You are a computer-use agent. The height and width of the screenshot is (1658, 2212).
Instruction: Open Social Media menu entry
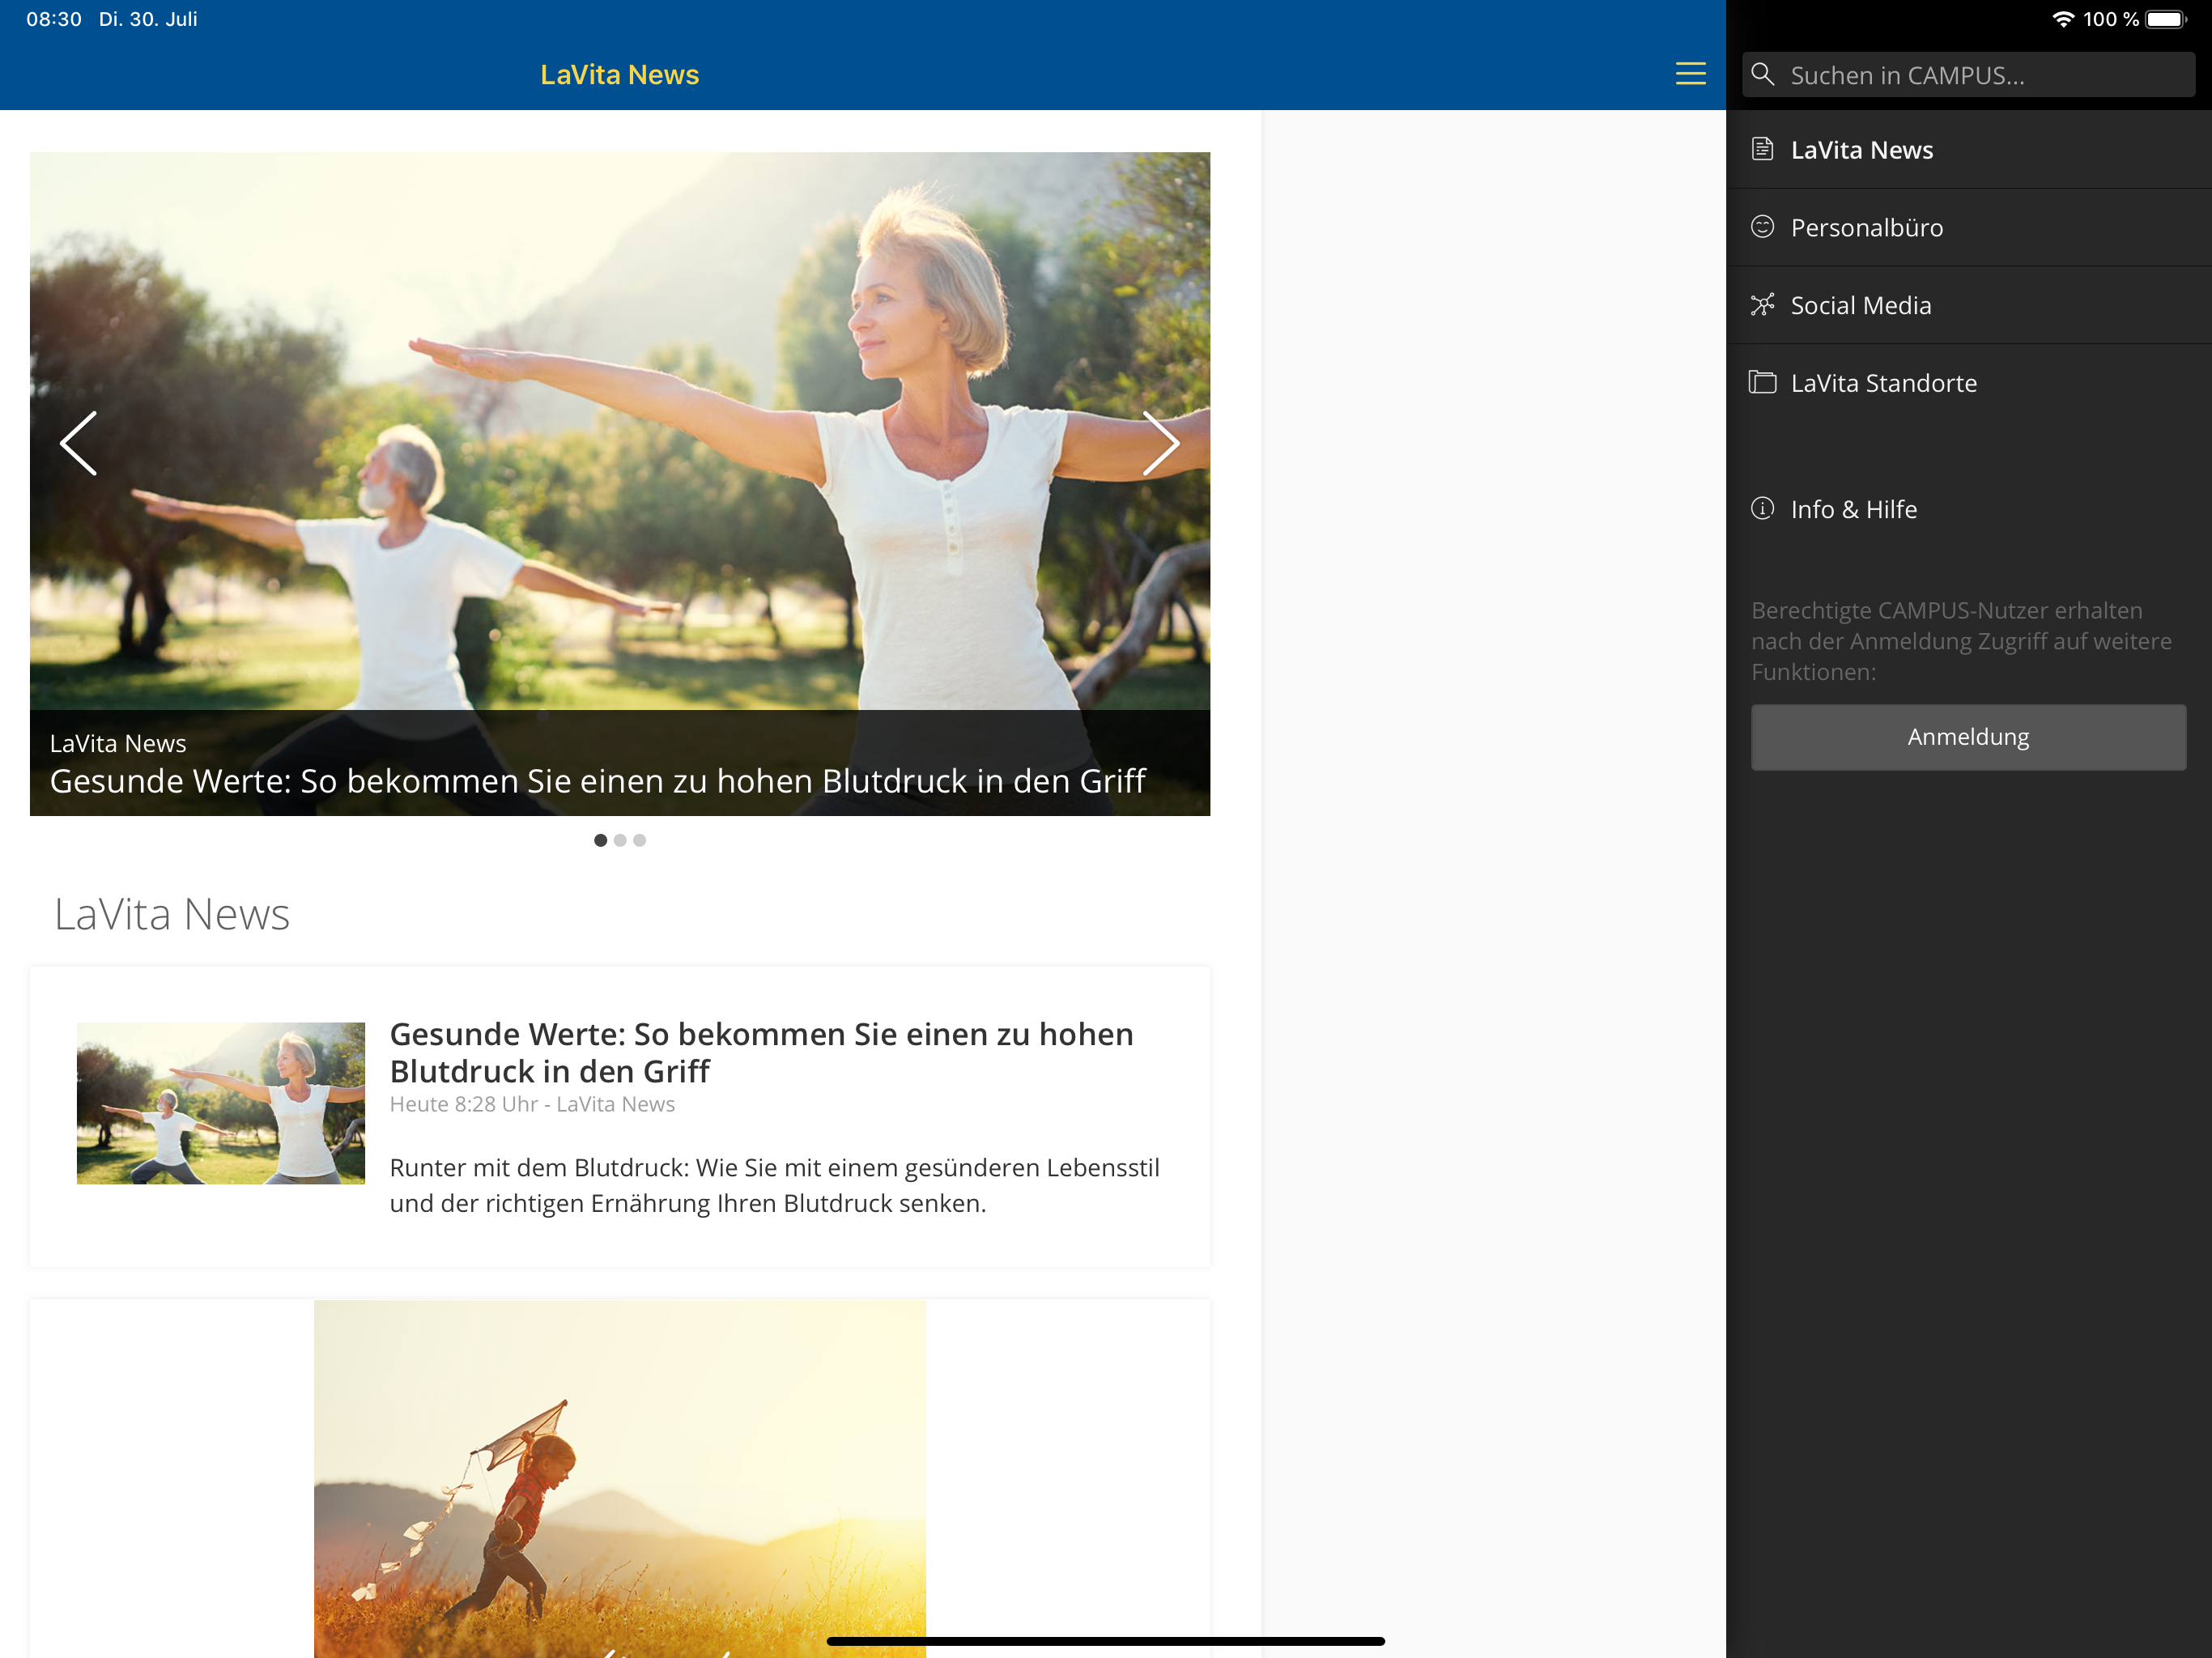click(x=1968, y=305)
